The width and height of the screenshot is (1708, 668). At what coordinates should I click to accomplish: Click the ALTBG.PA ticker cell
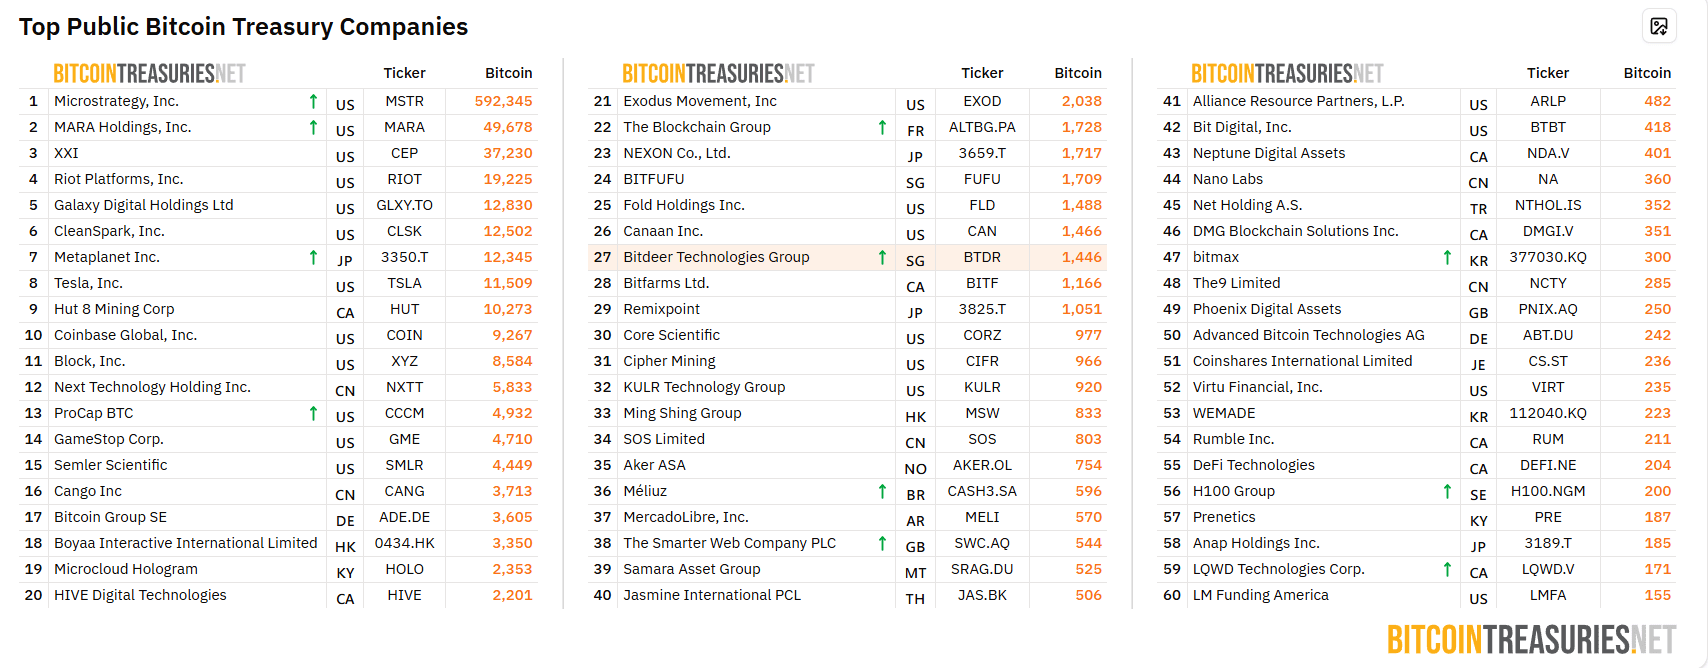click(x=982, y=127)
